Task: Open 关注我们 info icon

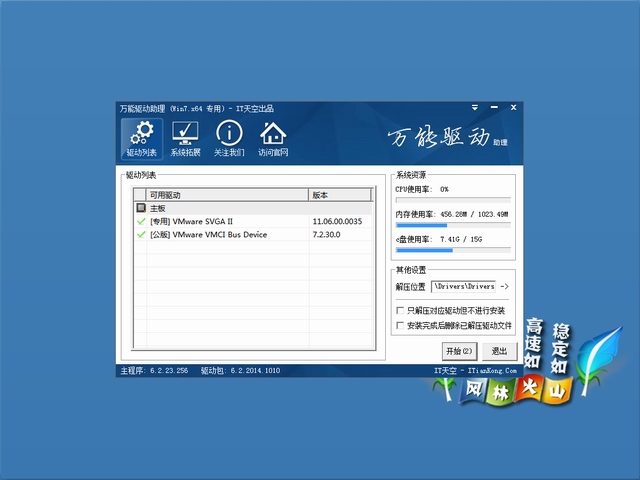Action: tap(229, 139)
